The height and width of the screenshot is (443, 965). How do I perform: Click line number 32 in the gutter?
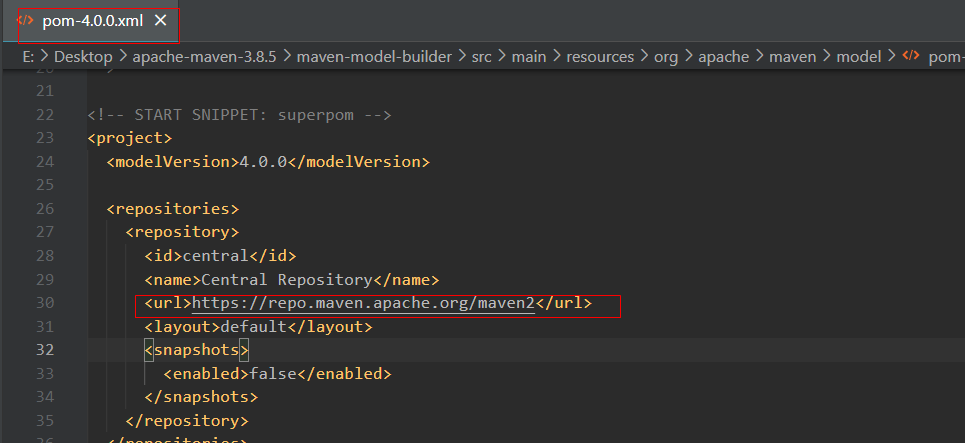click(x=44, y=350)
